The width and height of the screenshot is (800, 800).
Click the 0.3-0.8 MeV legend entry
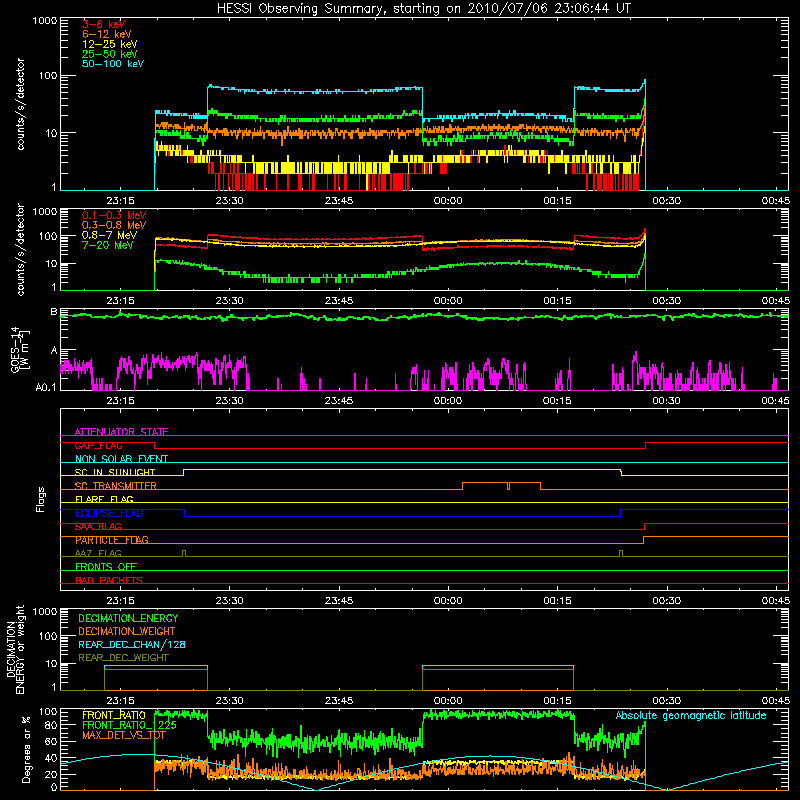click(114, 225)
